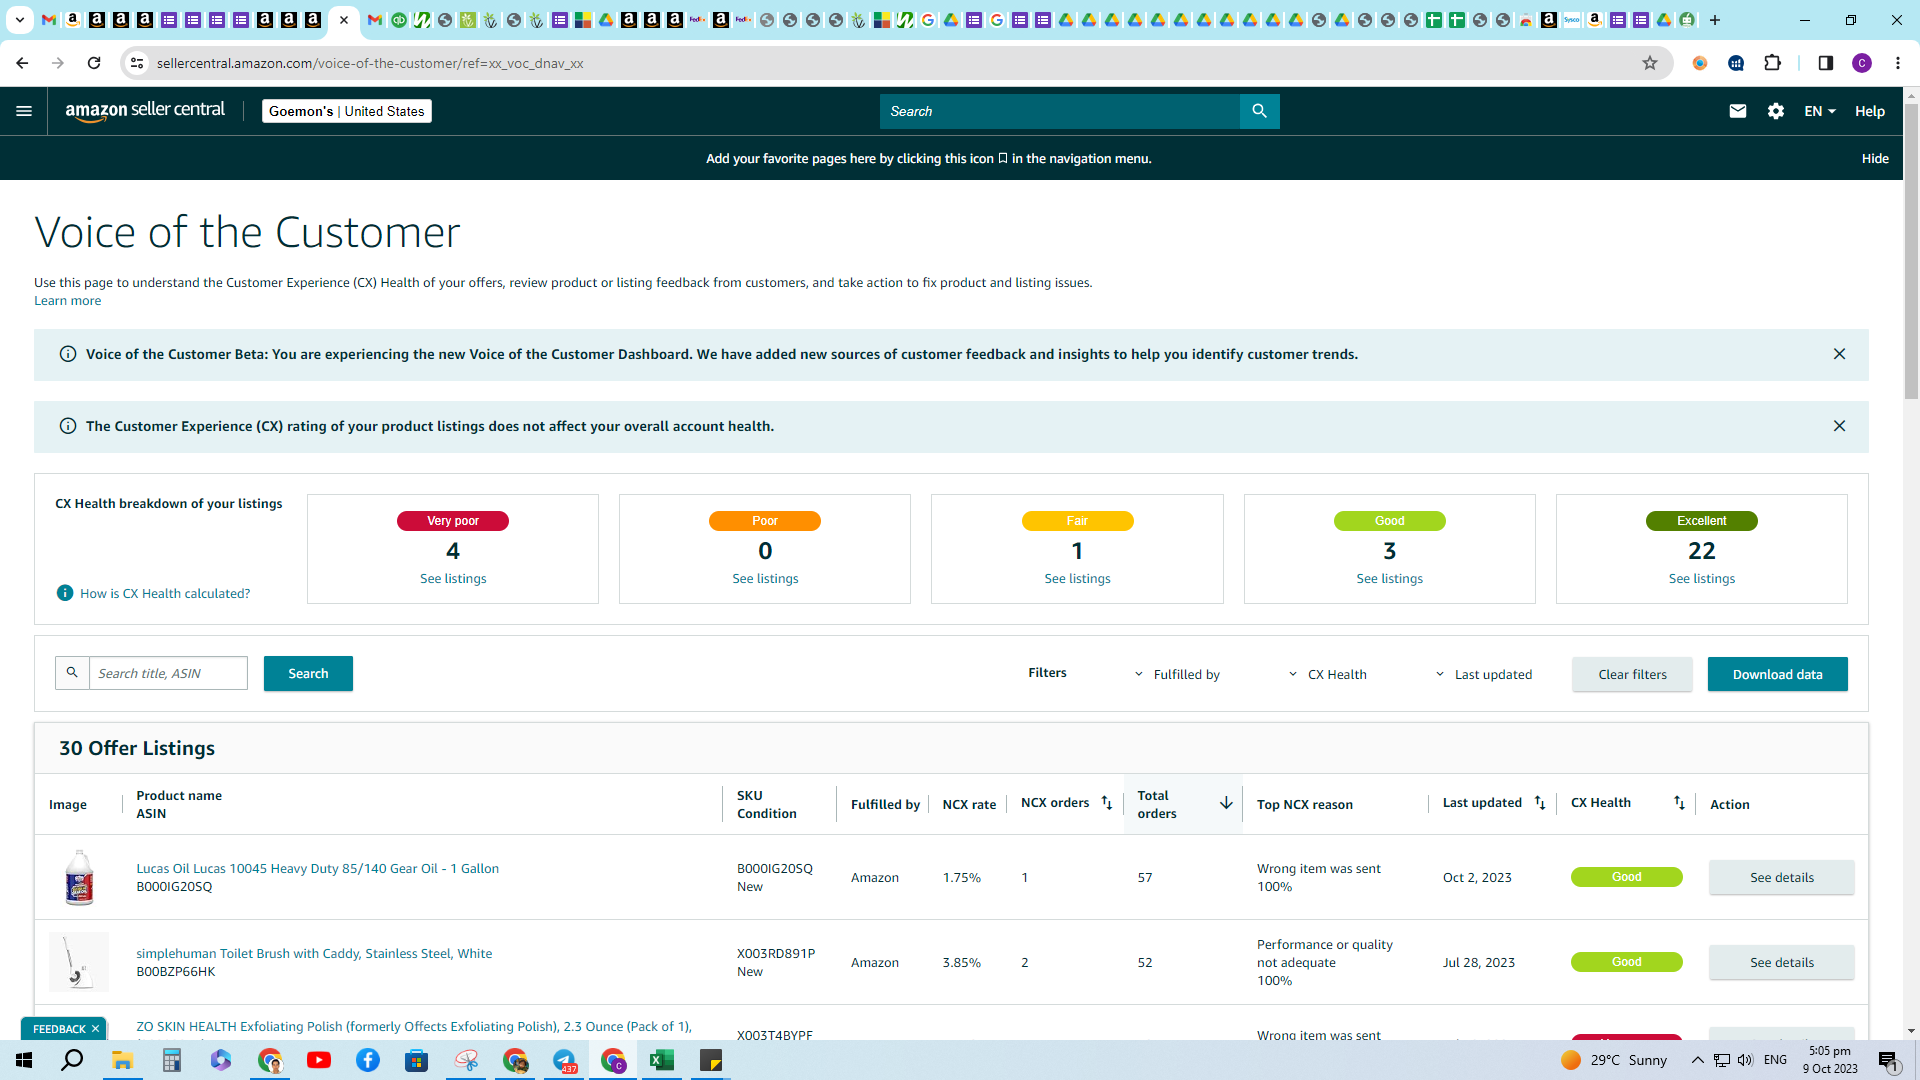The height and width of the screenshot is (1080, 1920).
Task: Dismiss the Voice of the Customer Beta notice
Action: (x=1839, y=354)
